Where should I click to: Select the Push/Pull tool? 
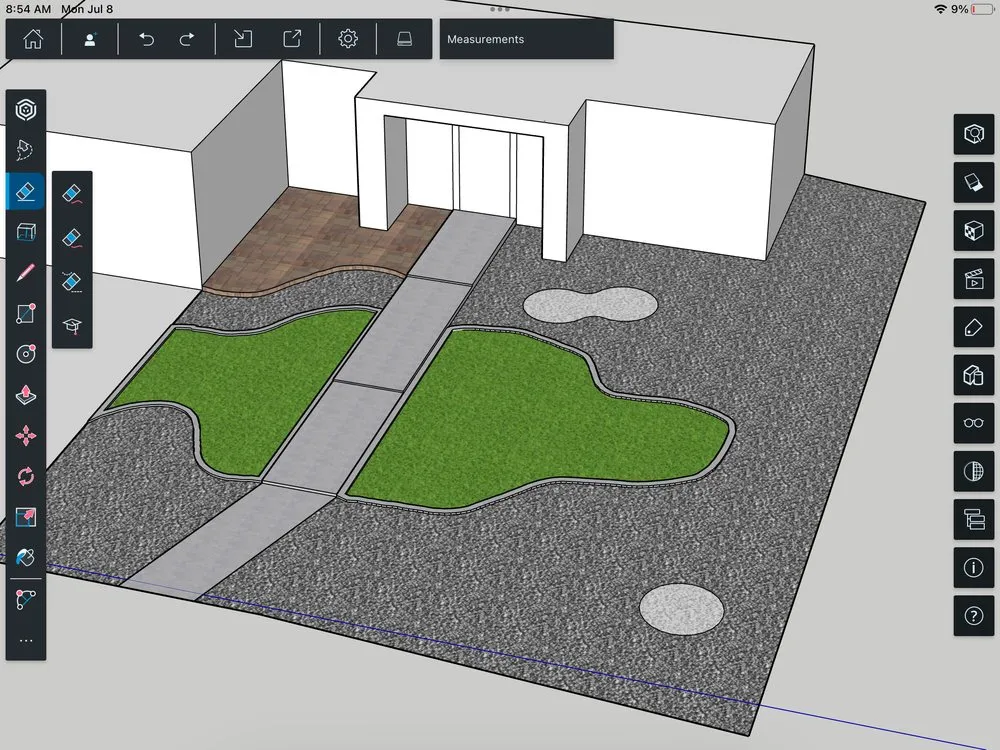pos(26,395)
